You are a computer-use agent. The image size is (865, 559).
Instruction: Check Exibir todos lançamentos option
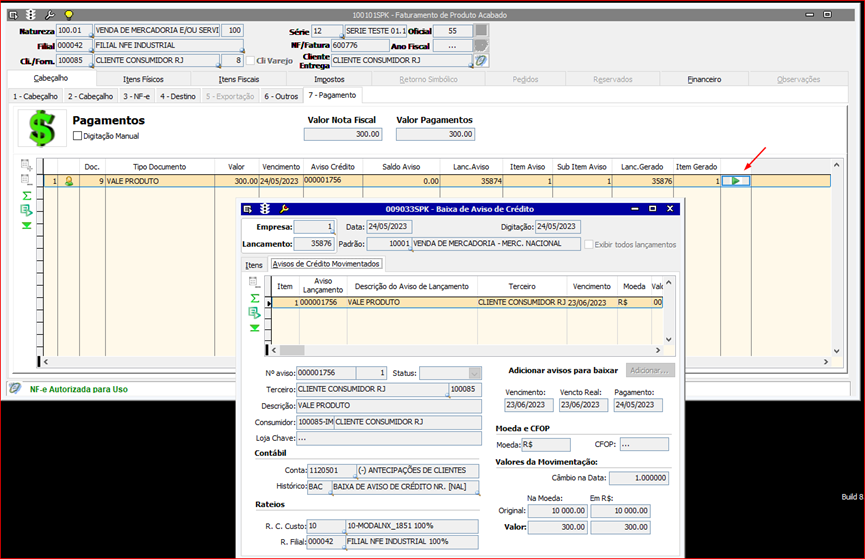tap(588, 244)
